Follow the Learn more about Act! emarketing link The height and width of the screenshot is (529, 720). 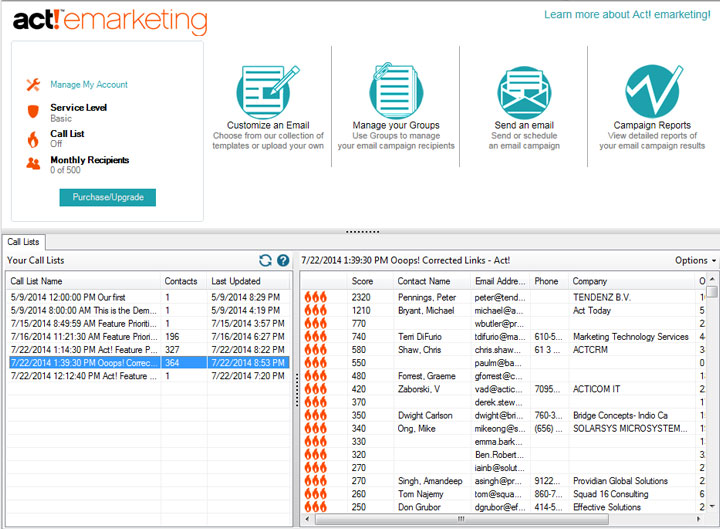pyautogui.click(x=627, y=15)
